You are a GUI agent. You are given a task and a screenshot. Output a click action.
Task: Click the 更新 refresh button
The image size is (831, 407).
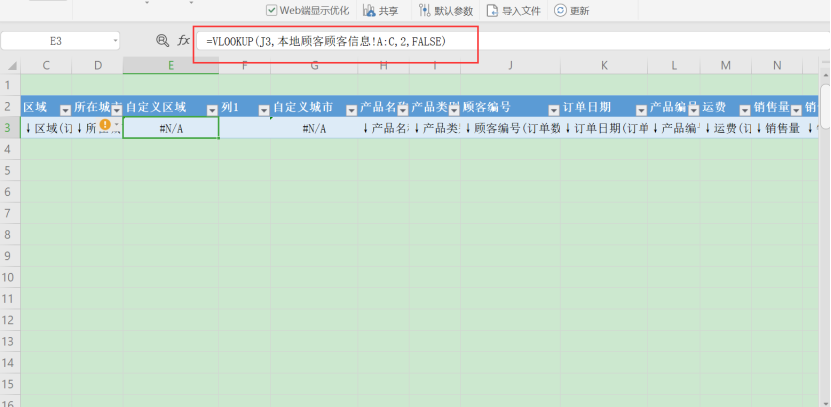click(571, 11)
